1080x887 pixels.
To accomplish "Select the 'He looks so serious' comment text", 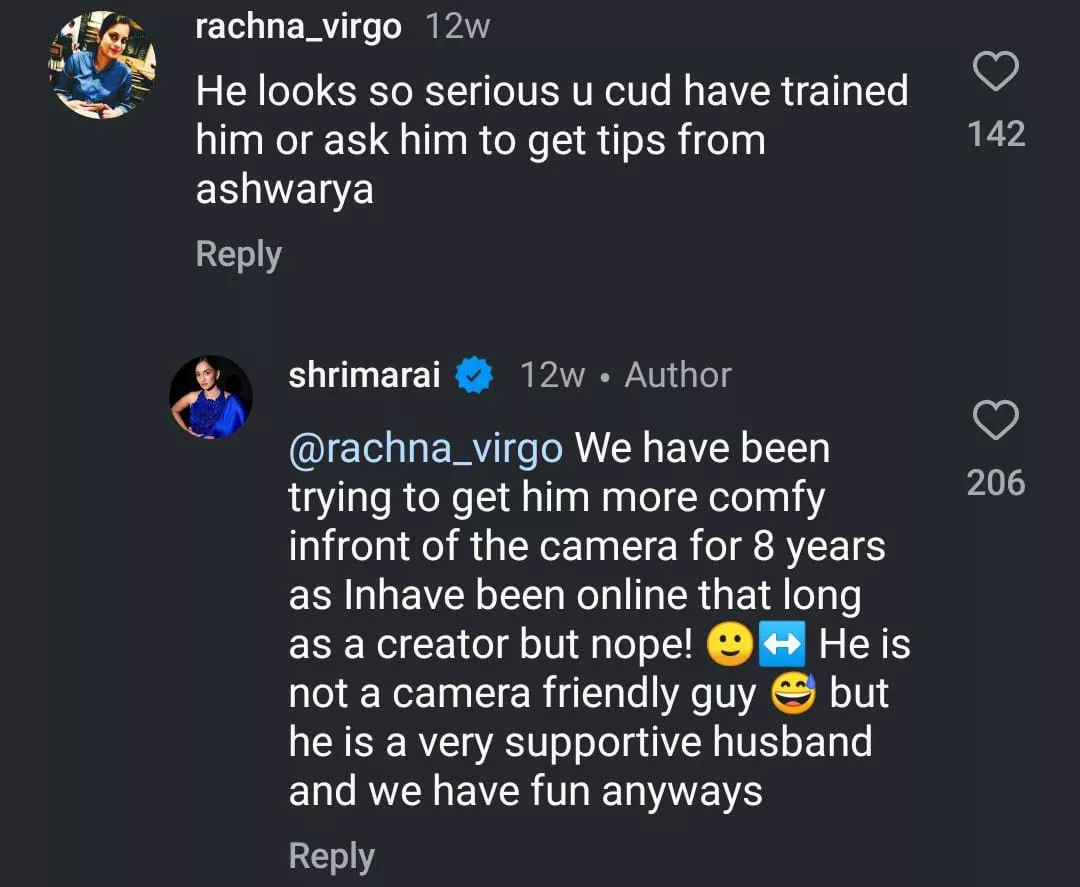I will click(551, 92).
